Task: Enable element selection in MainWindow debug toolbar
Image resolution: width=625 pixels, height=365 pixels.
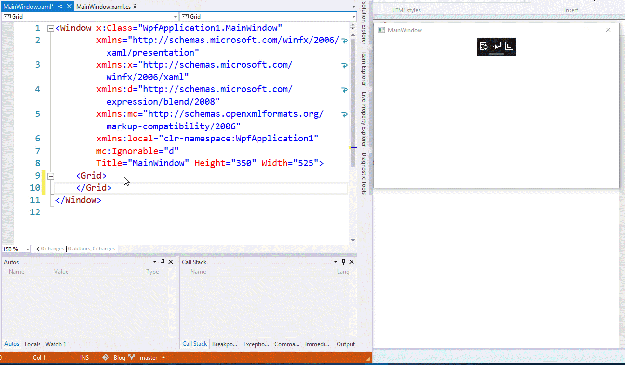Action: tap(496, 47)
